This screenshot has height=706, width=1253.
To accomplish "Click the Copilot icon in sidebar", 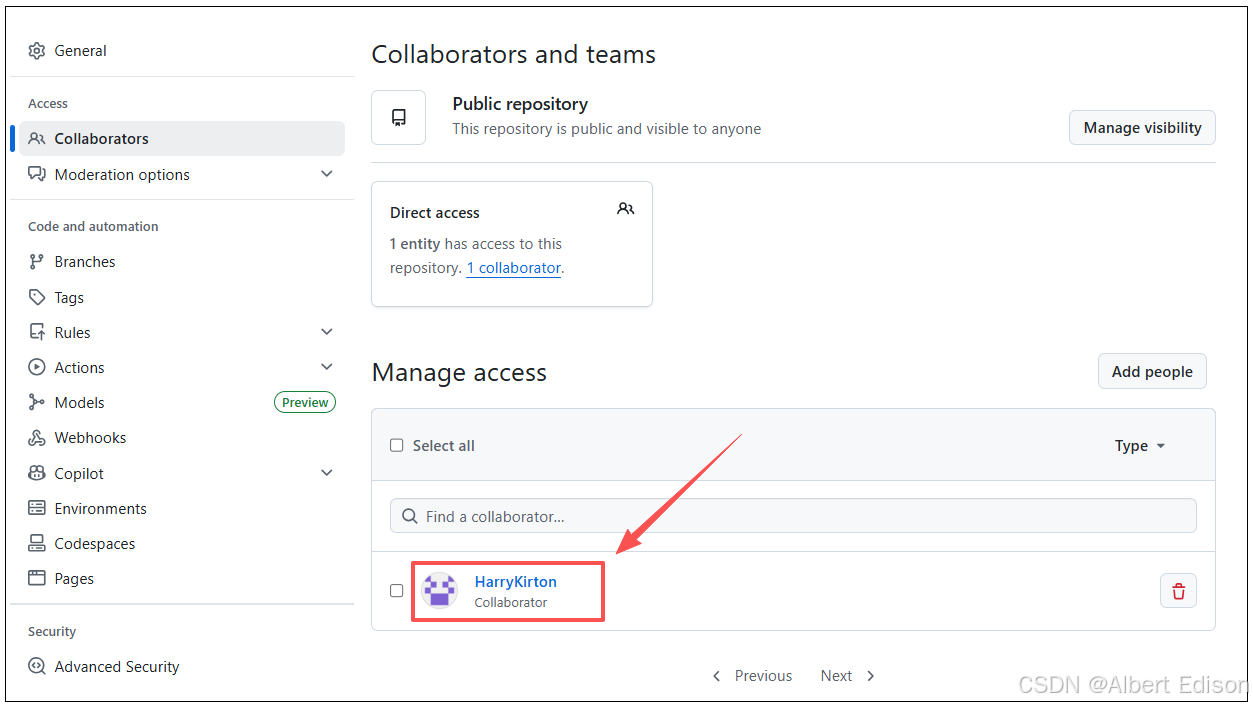I will (37, 473).
